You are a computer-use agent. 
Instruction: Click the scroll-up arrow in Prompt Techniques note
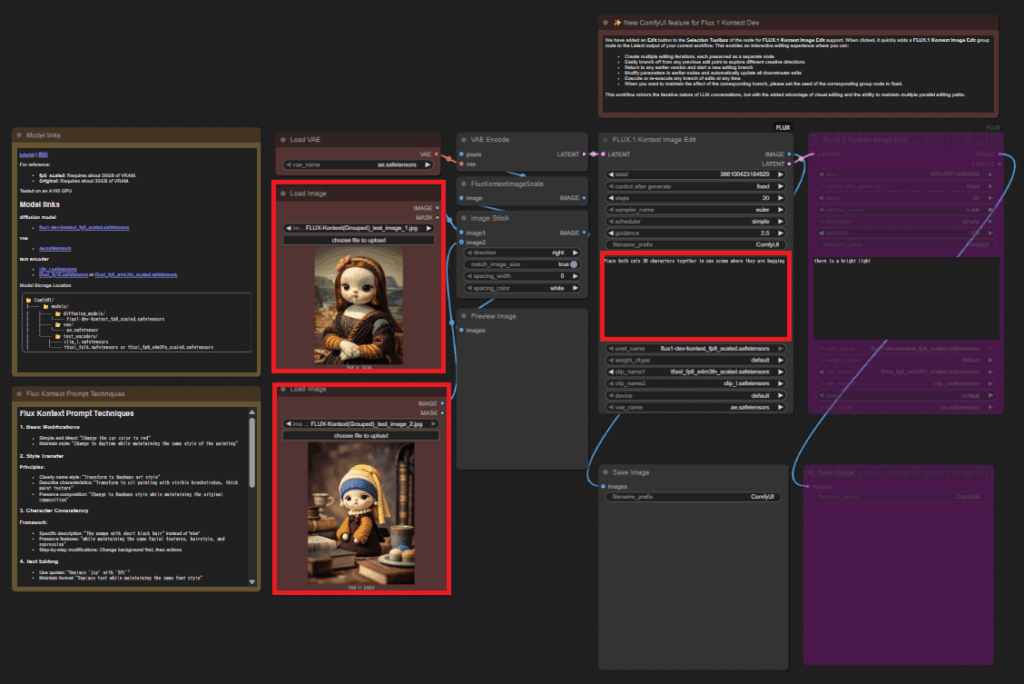tap(252, 412)
